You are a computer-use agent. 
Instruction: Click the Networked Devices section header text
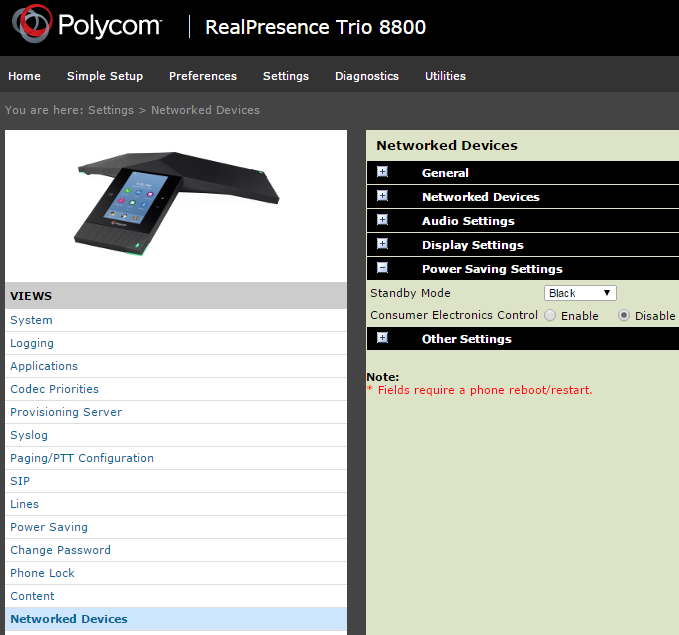[481, 197]
